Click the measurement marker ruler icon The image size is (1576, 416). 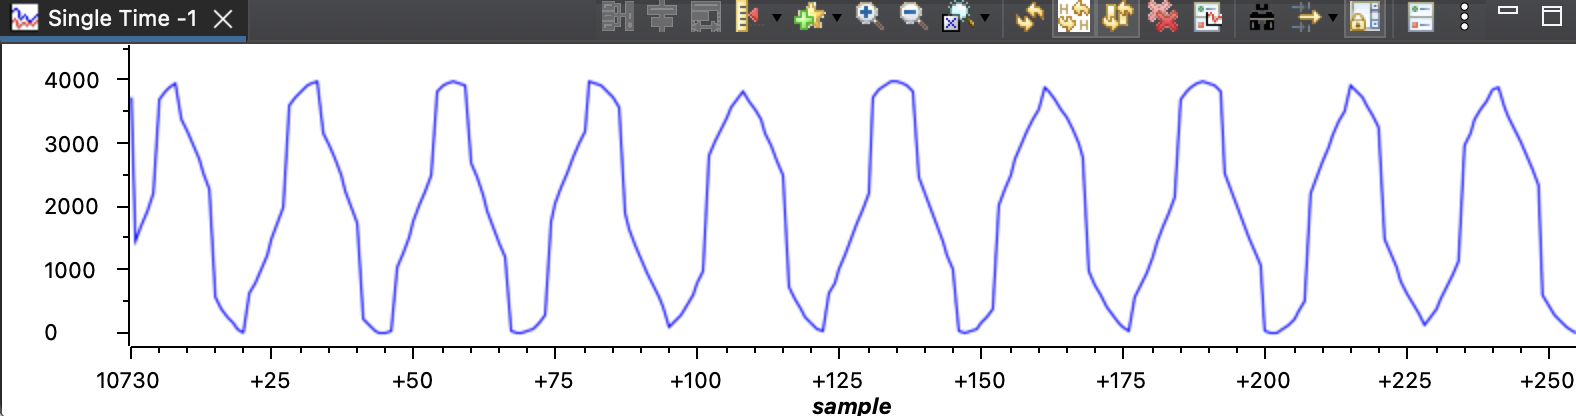click(x=747, y=17)
